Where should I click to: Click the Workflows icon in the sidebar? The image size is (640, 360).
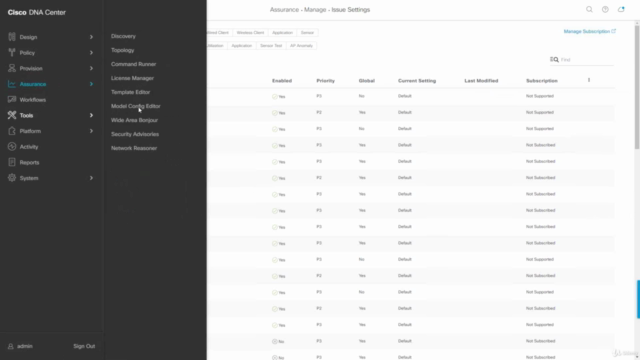[x=12, y=100]
